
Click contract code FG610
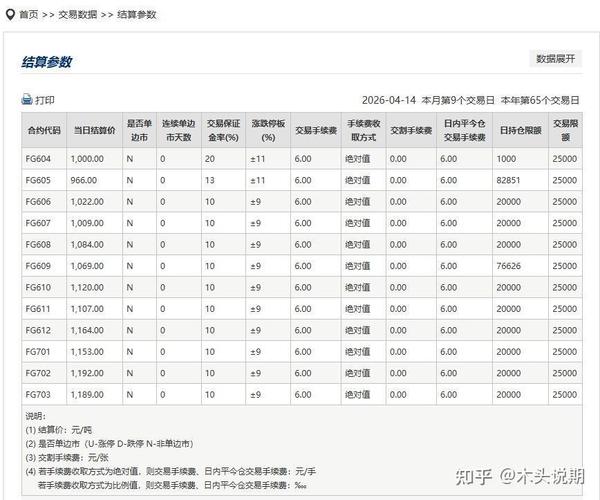(38, 287)
